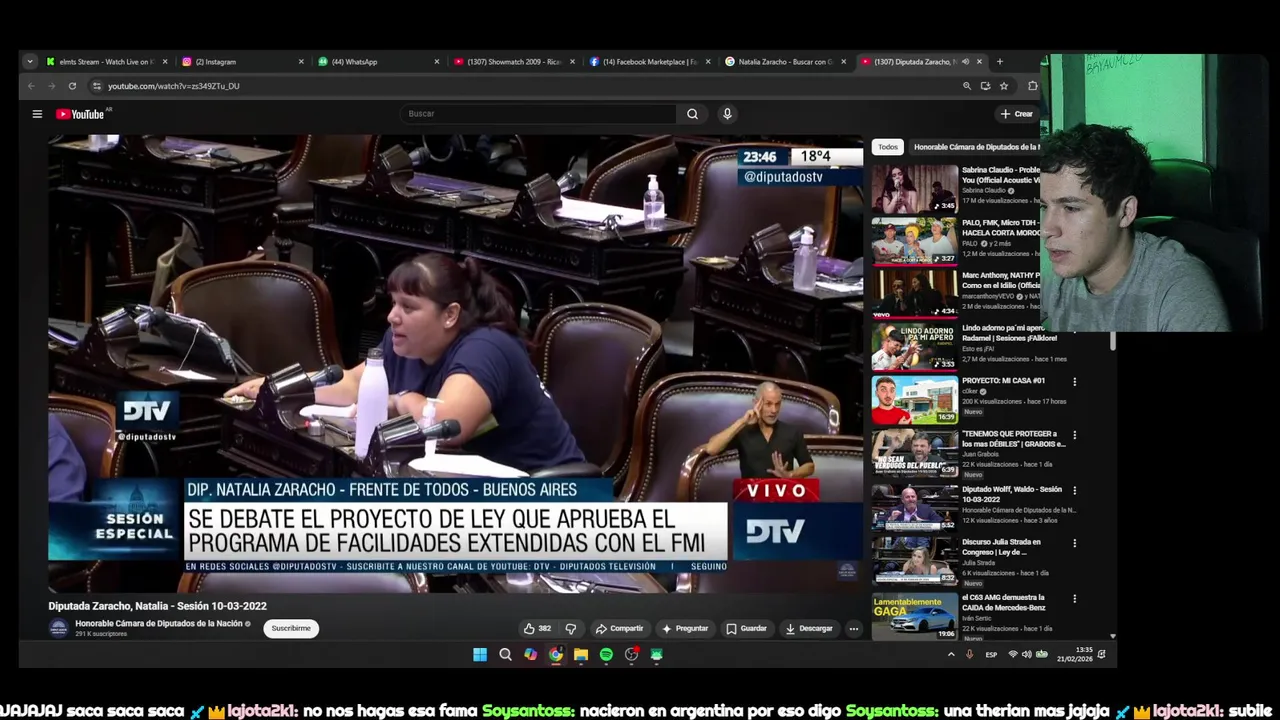Screen dimensions: 1280x720
Task: Mute the tab via its speaker icon
Action: pos(965,62)
